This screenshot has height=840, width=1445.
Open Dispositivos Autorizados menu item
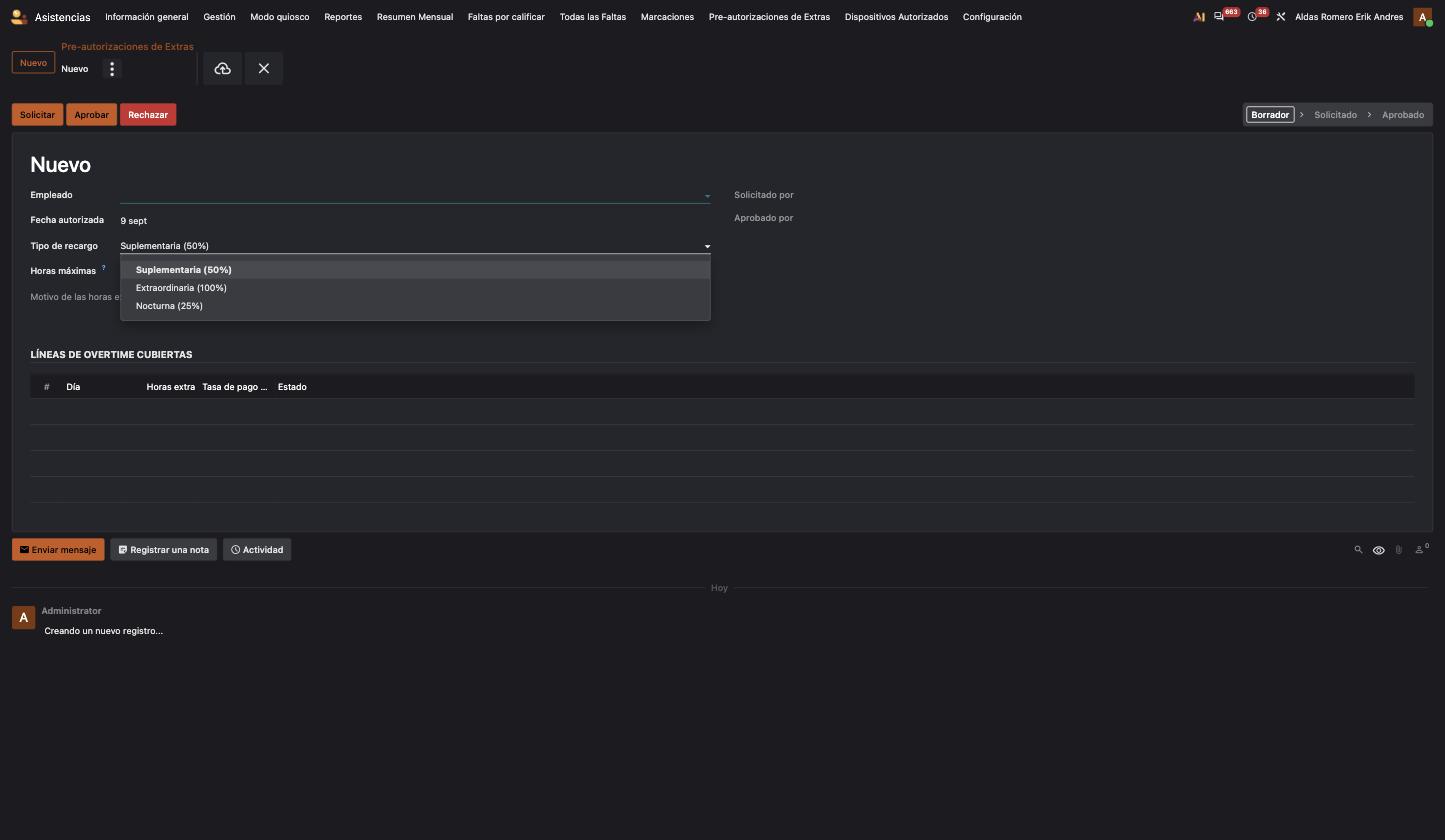click(x=896, y=17)
